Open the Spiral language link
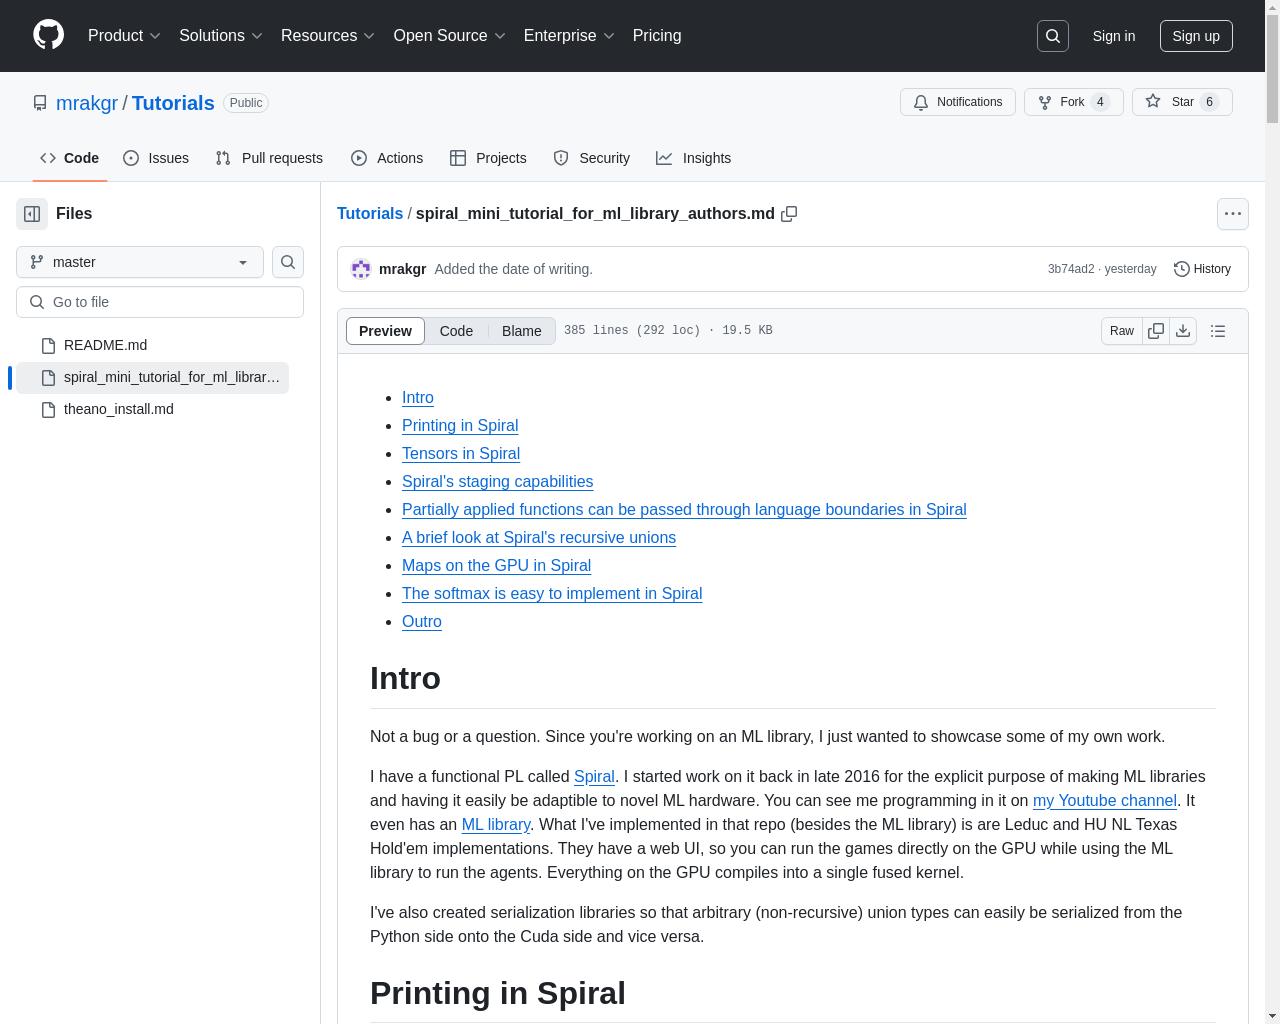 click(x=594, y=777)
